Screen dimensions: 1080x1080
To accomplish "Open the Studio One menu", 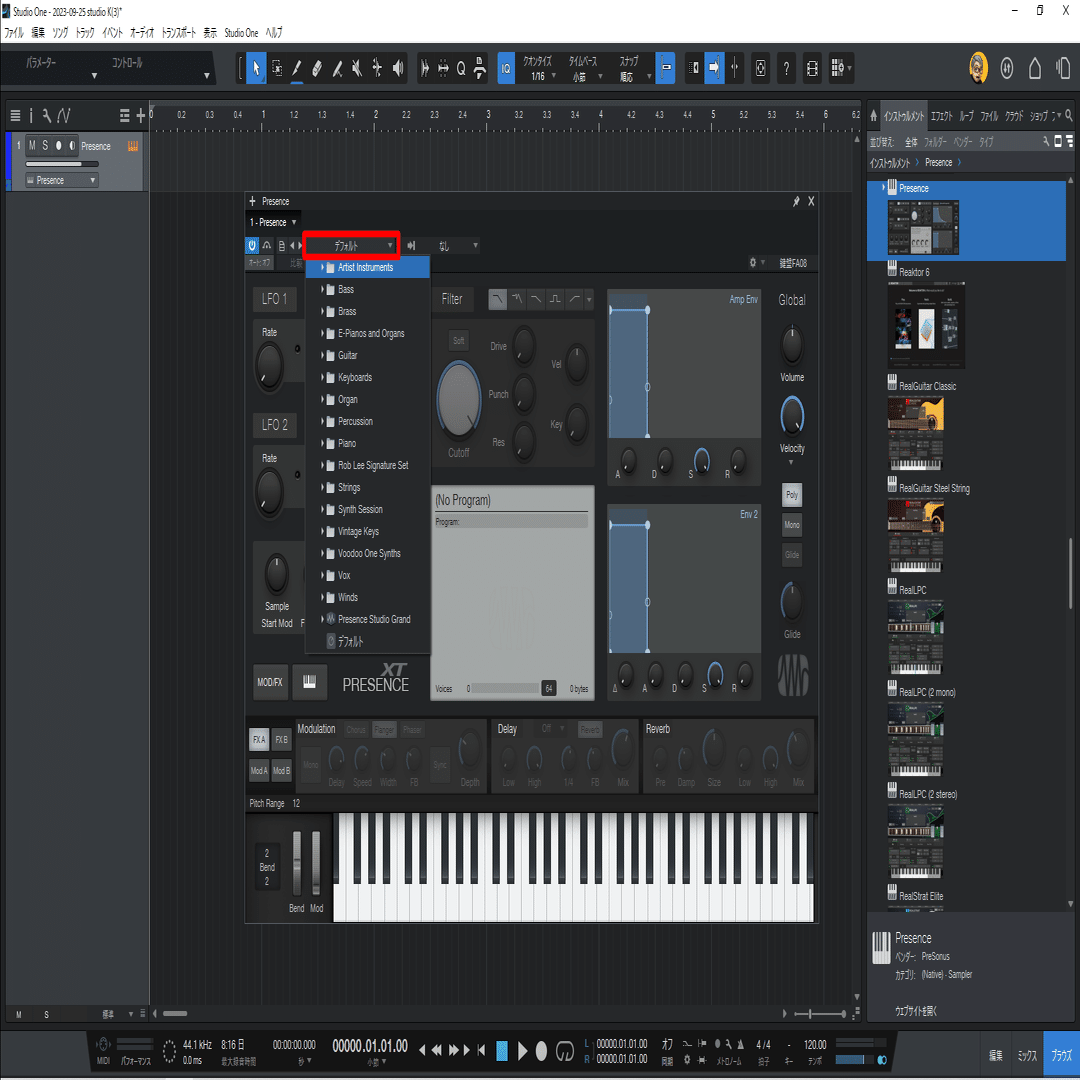I will 240,32.
